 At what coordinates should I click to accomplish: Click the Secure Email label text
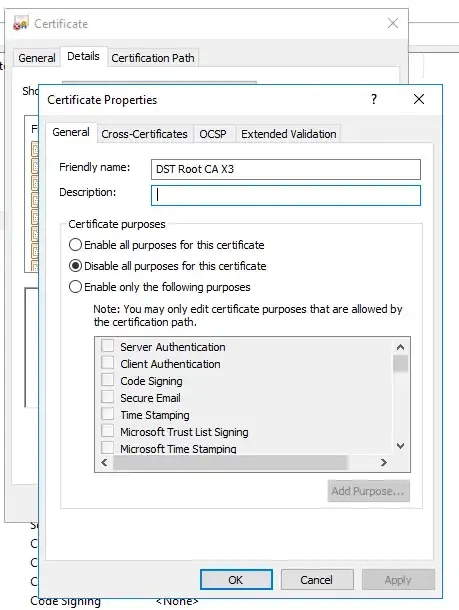150,398
